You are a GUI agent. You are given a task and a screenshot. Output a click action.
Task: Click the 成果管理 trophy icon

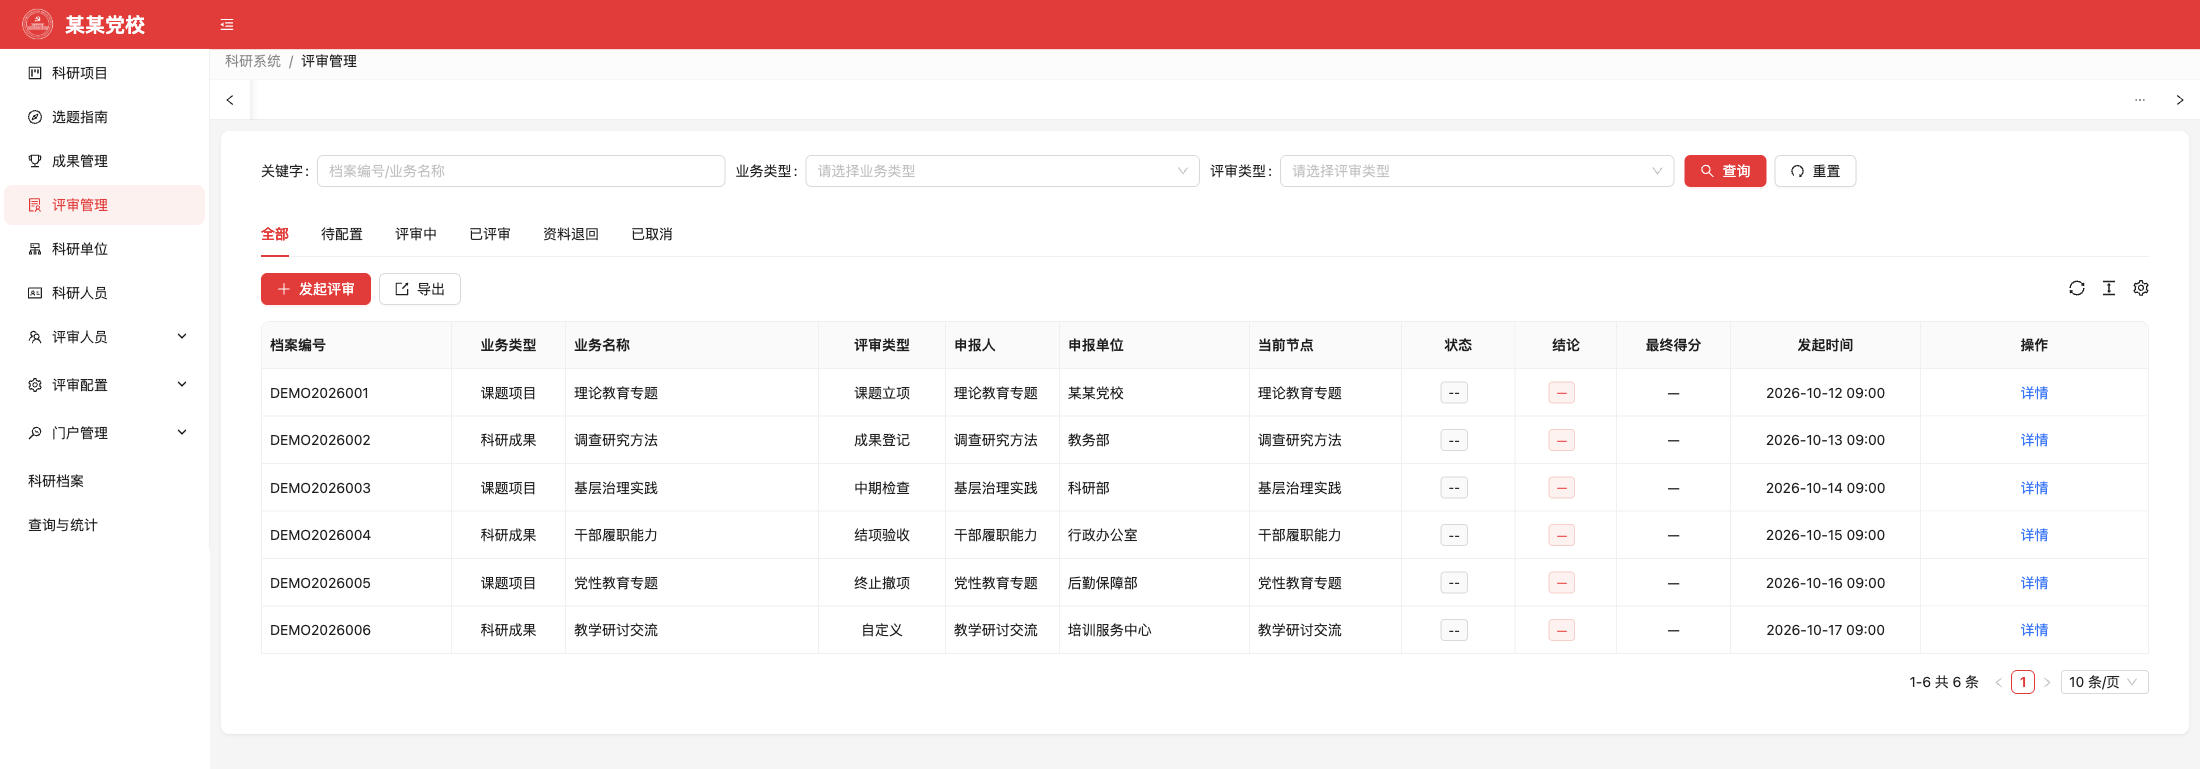(35, 161)
